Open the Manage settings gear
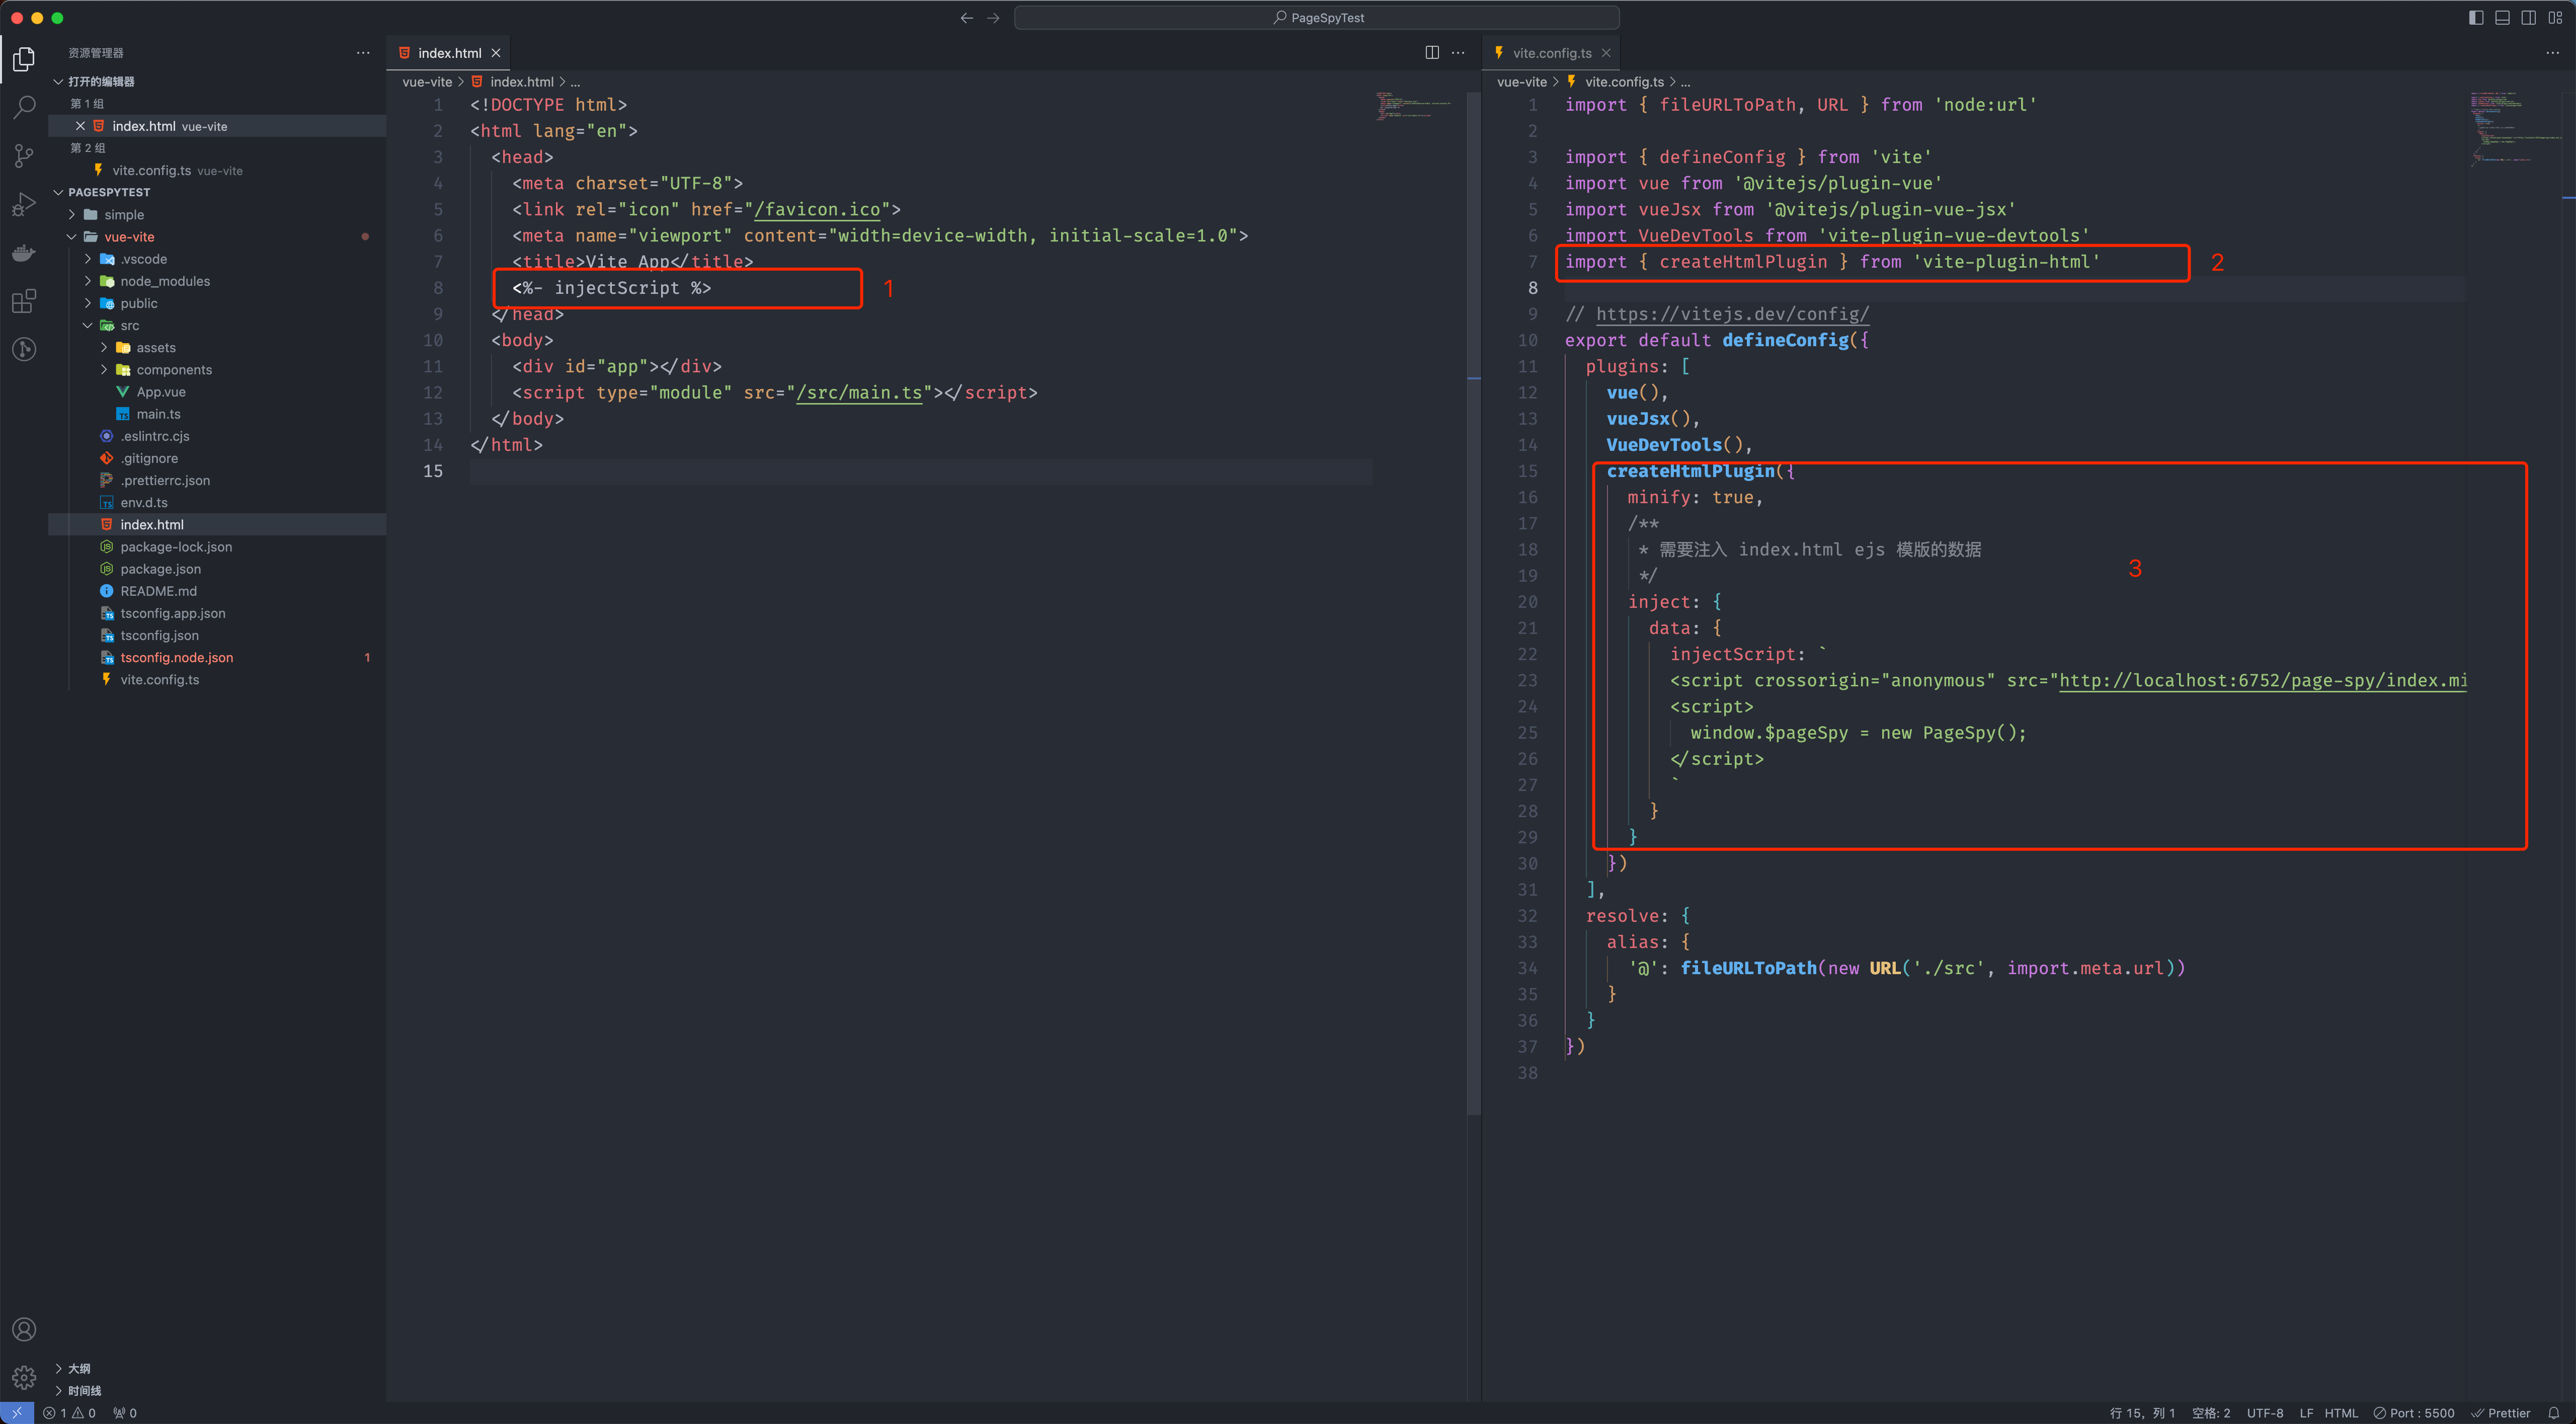The image size is (2576, 1424). (x=24, y=1377)
